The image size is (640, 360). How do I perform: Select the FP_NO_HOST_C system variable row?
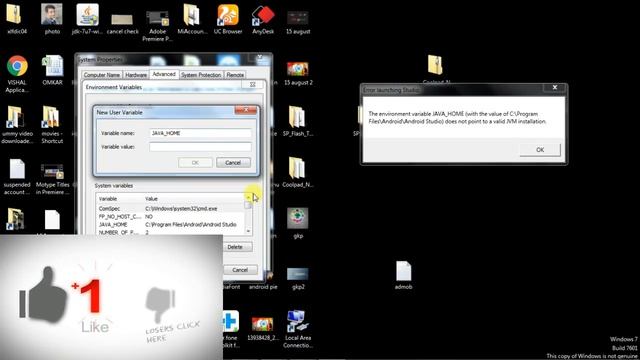click(170, 217)
